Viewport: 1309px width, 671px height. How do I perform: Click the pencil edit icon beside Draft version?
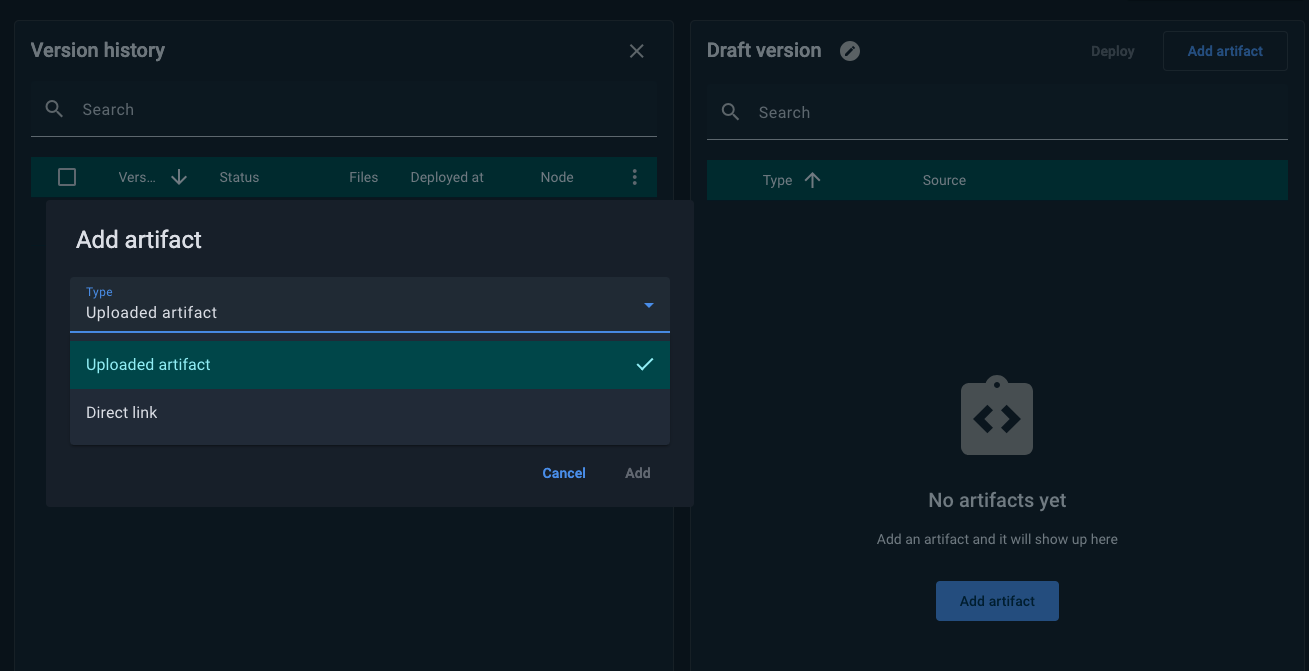point(850,51)
